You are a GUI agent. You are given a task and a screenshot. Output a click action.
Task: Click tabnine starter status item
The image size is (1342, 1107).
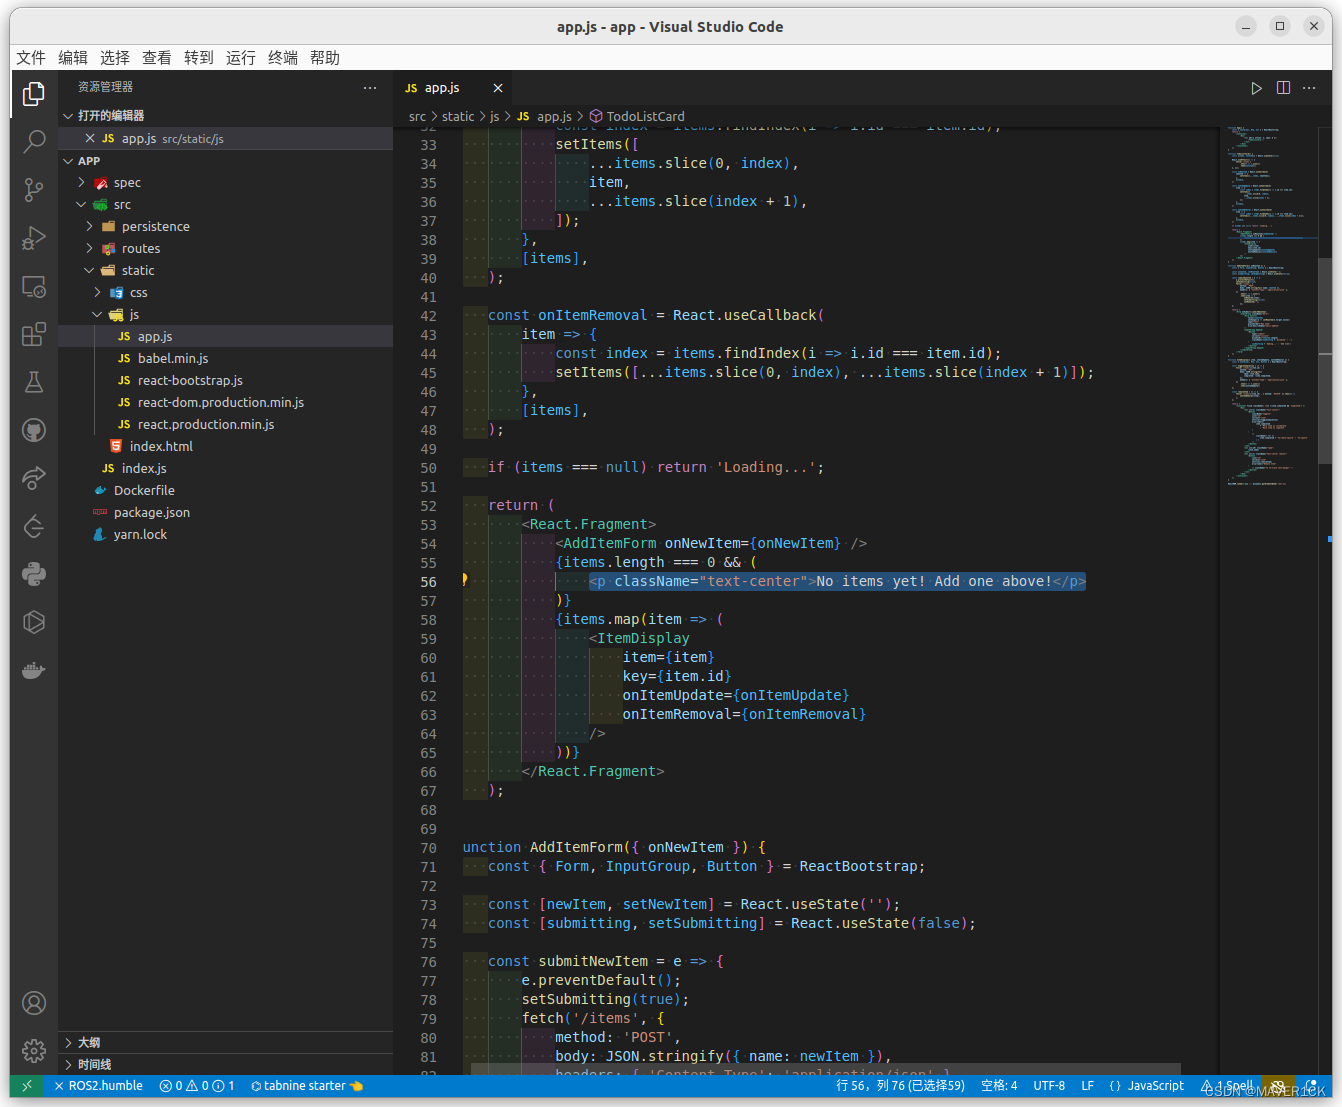pos(306,1086)
